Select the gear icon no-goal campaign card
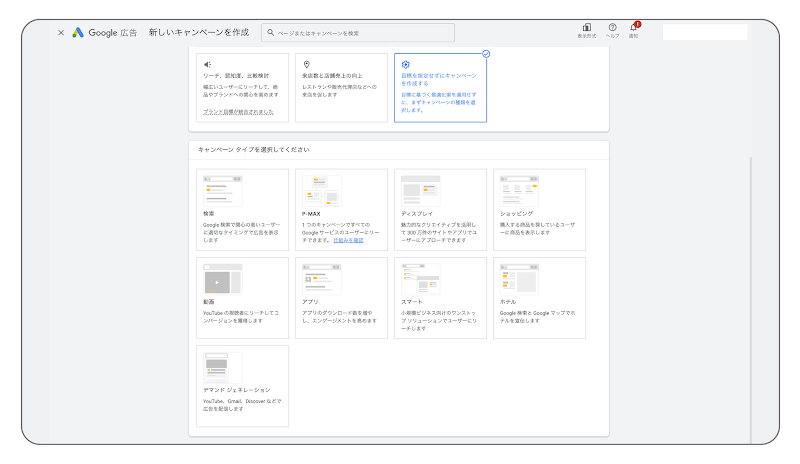This screenshot has height=464, width=800. (440, 88)
